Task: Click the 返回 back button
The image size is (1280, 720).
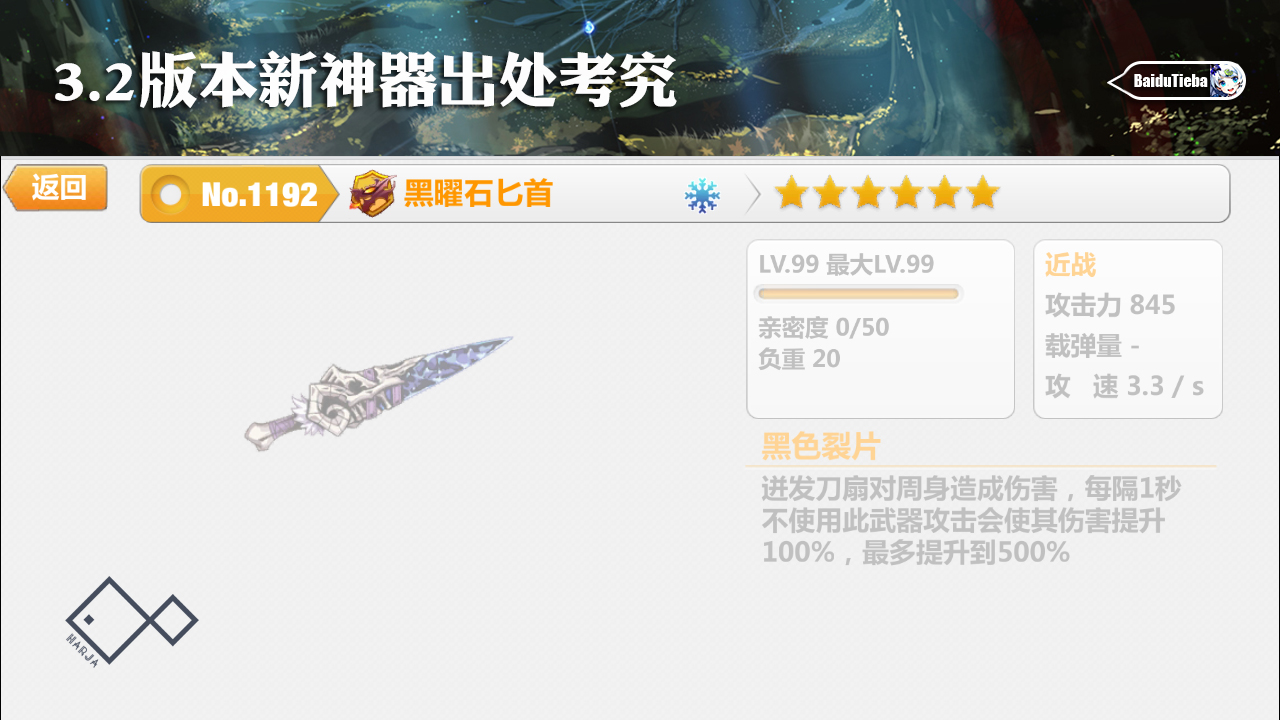Action: tap(56, 188)
